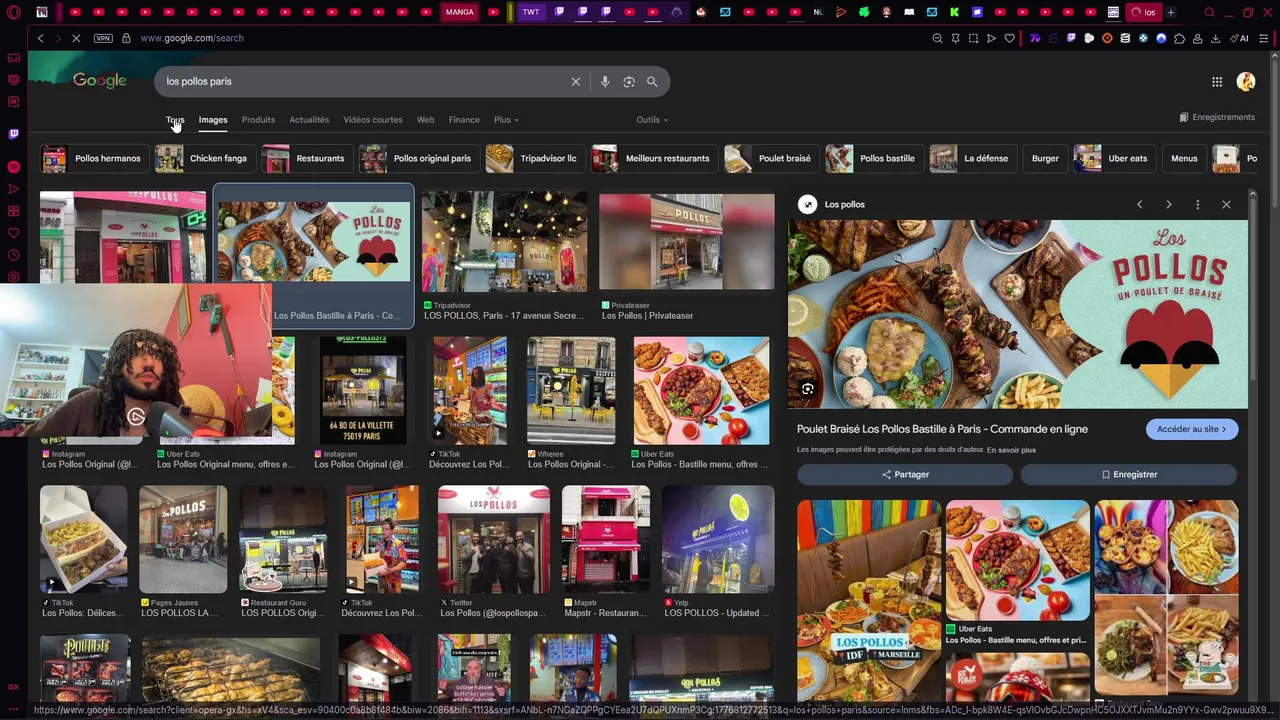
Task: Clear the search box with X icon
Action: (x=575, y=82)
